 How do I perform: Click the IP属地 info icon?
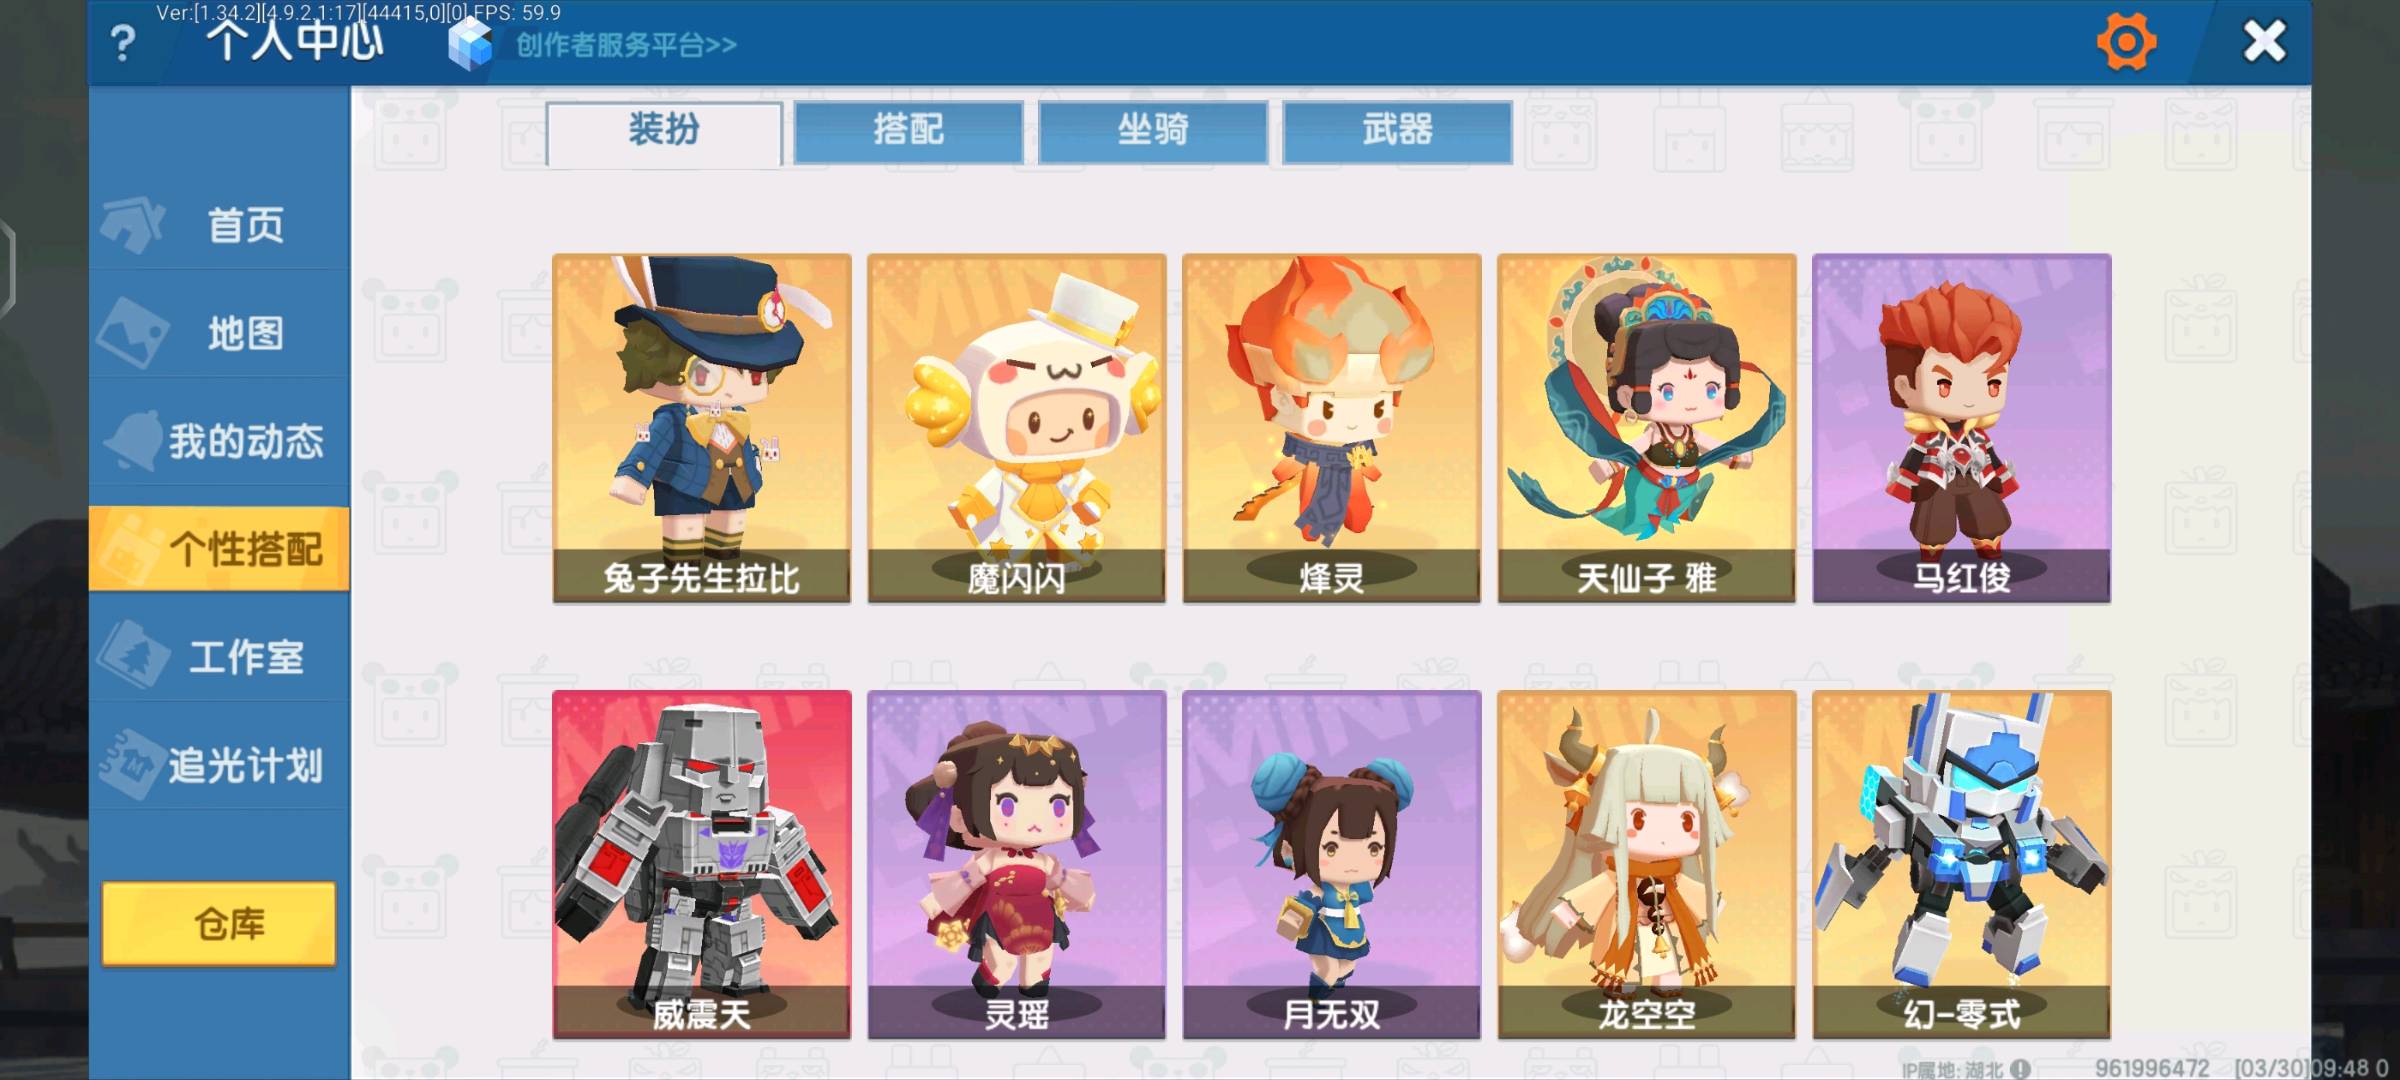2020,1069
